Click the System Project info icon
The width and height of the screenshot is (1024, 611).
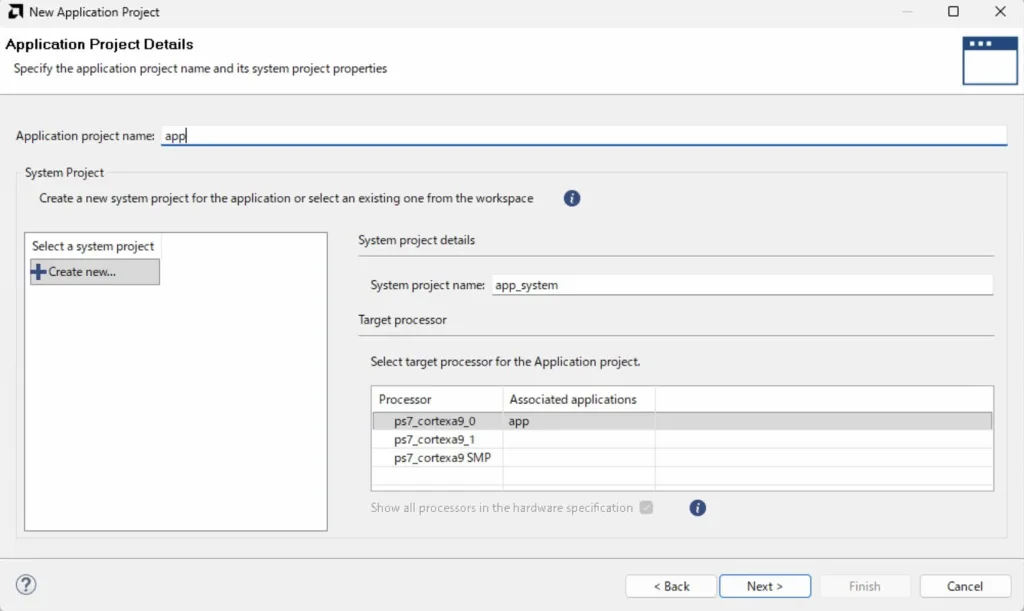[572, 198]
